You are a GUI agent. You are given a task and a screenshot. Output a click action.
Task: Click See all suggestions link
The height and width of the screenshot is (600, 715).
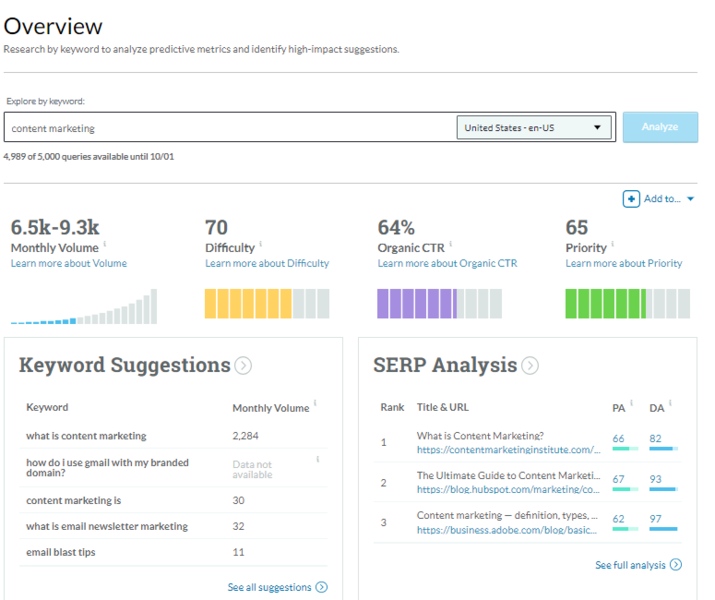click(269, 587)
